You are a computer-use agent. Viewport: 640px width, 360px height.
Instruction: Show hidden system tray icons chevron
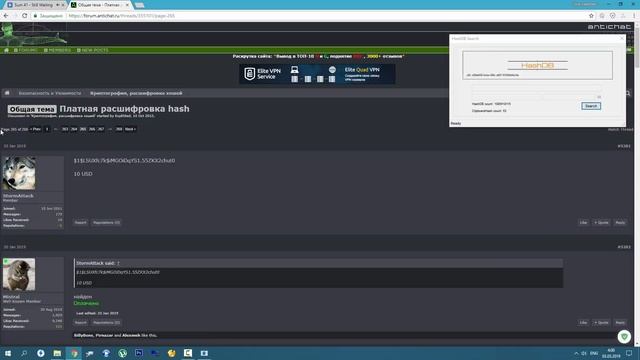576,353
